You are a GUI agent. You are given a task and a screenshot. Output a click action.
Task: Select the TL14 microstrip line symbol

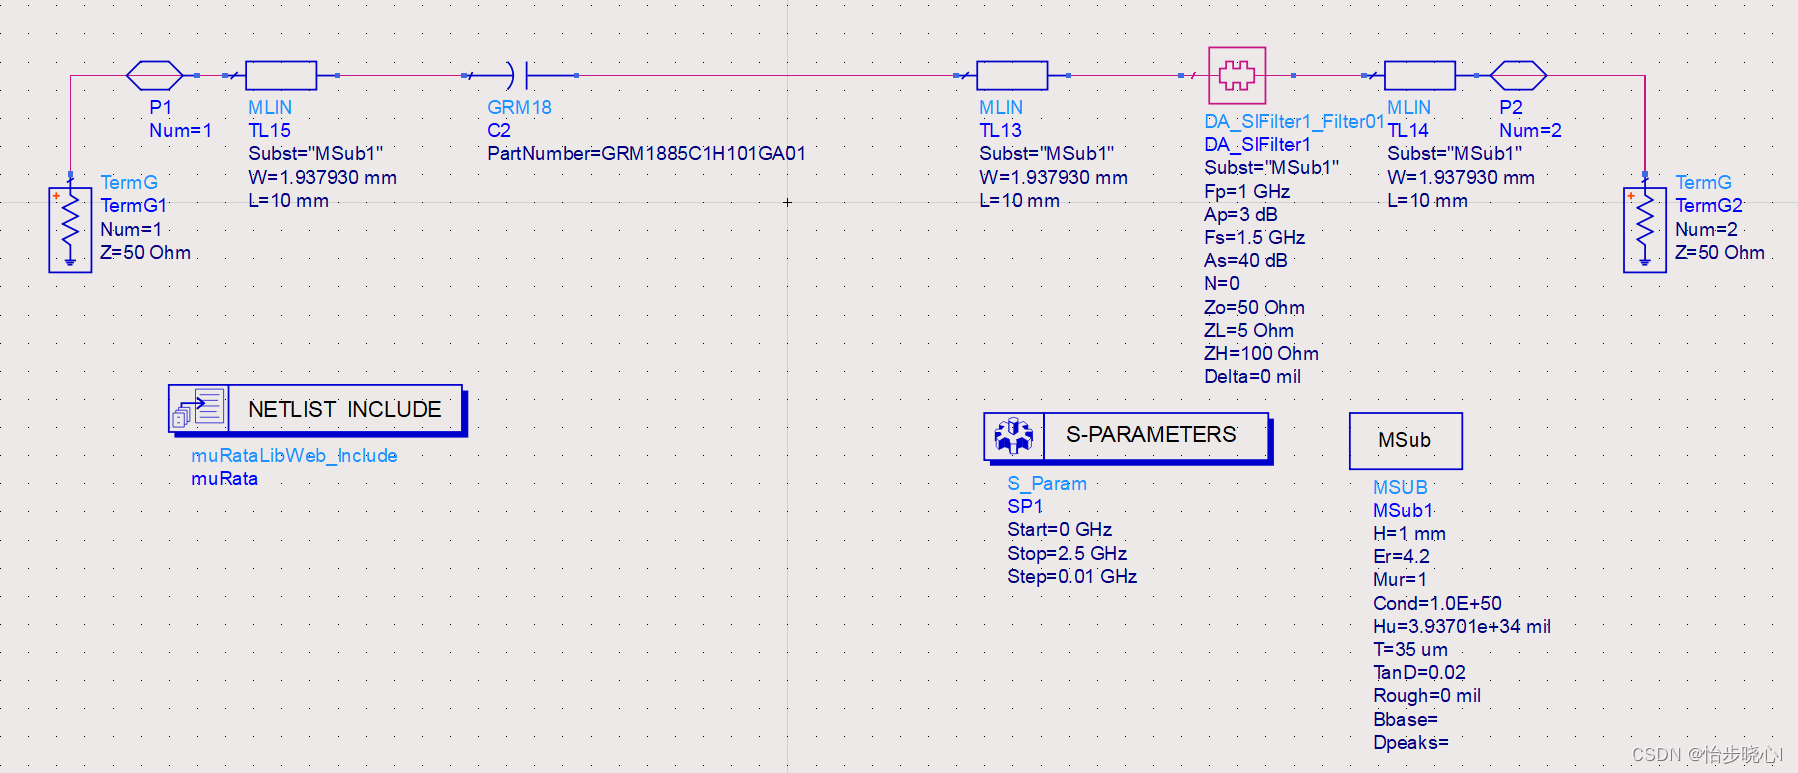pos(1420,75)
